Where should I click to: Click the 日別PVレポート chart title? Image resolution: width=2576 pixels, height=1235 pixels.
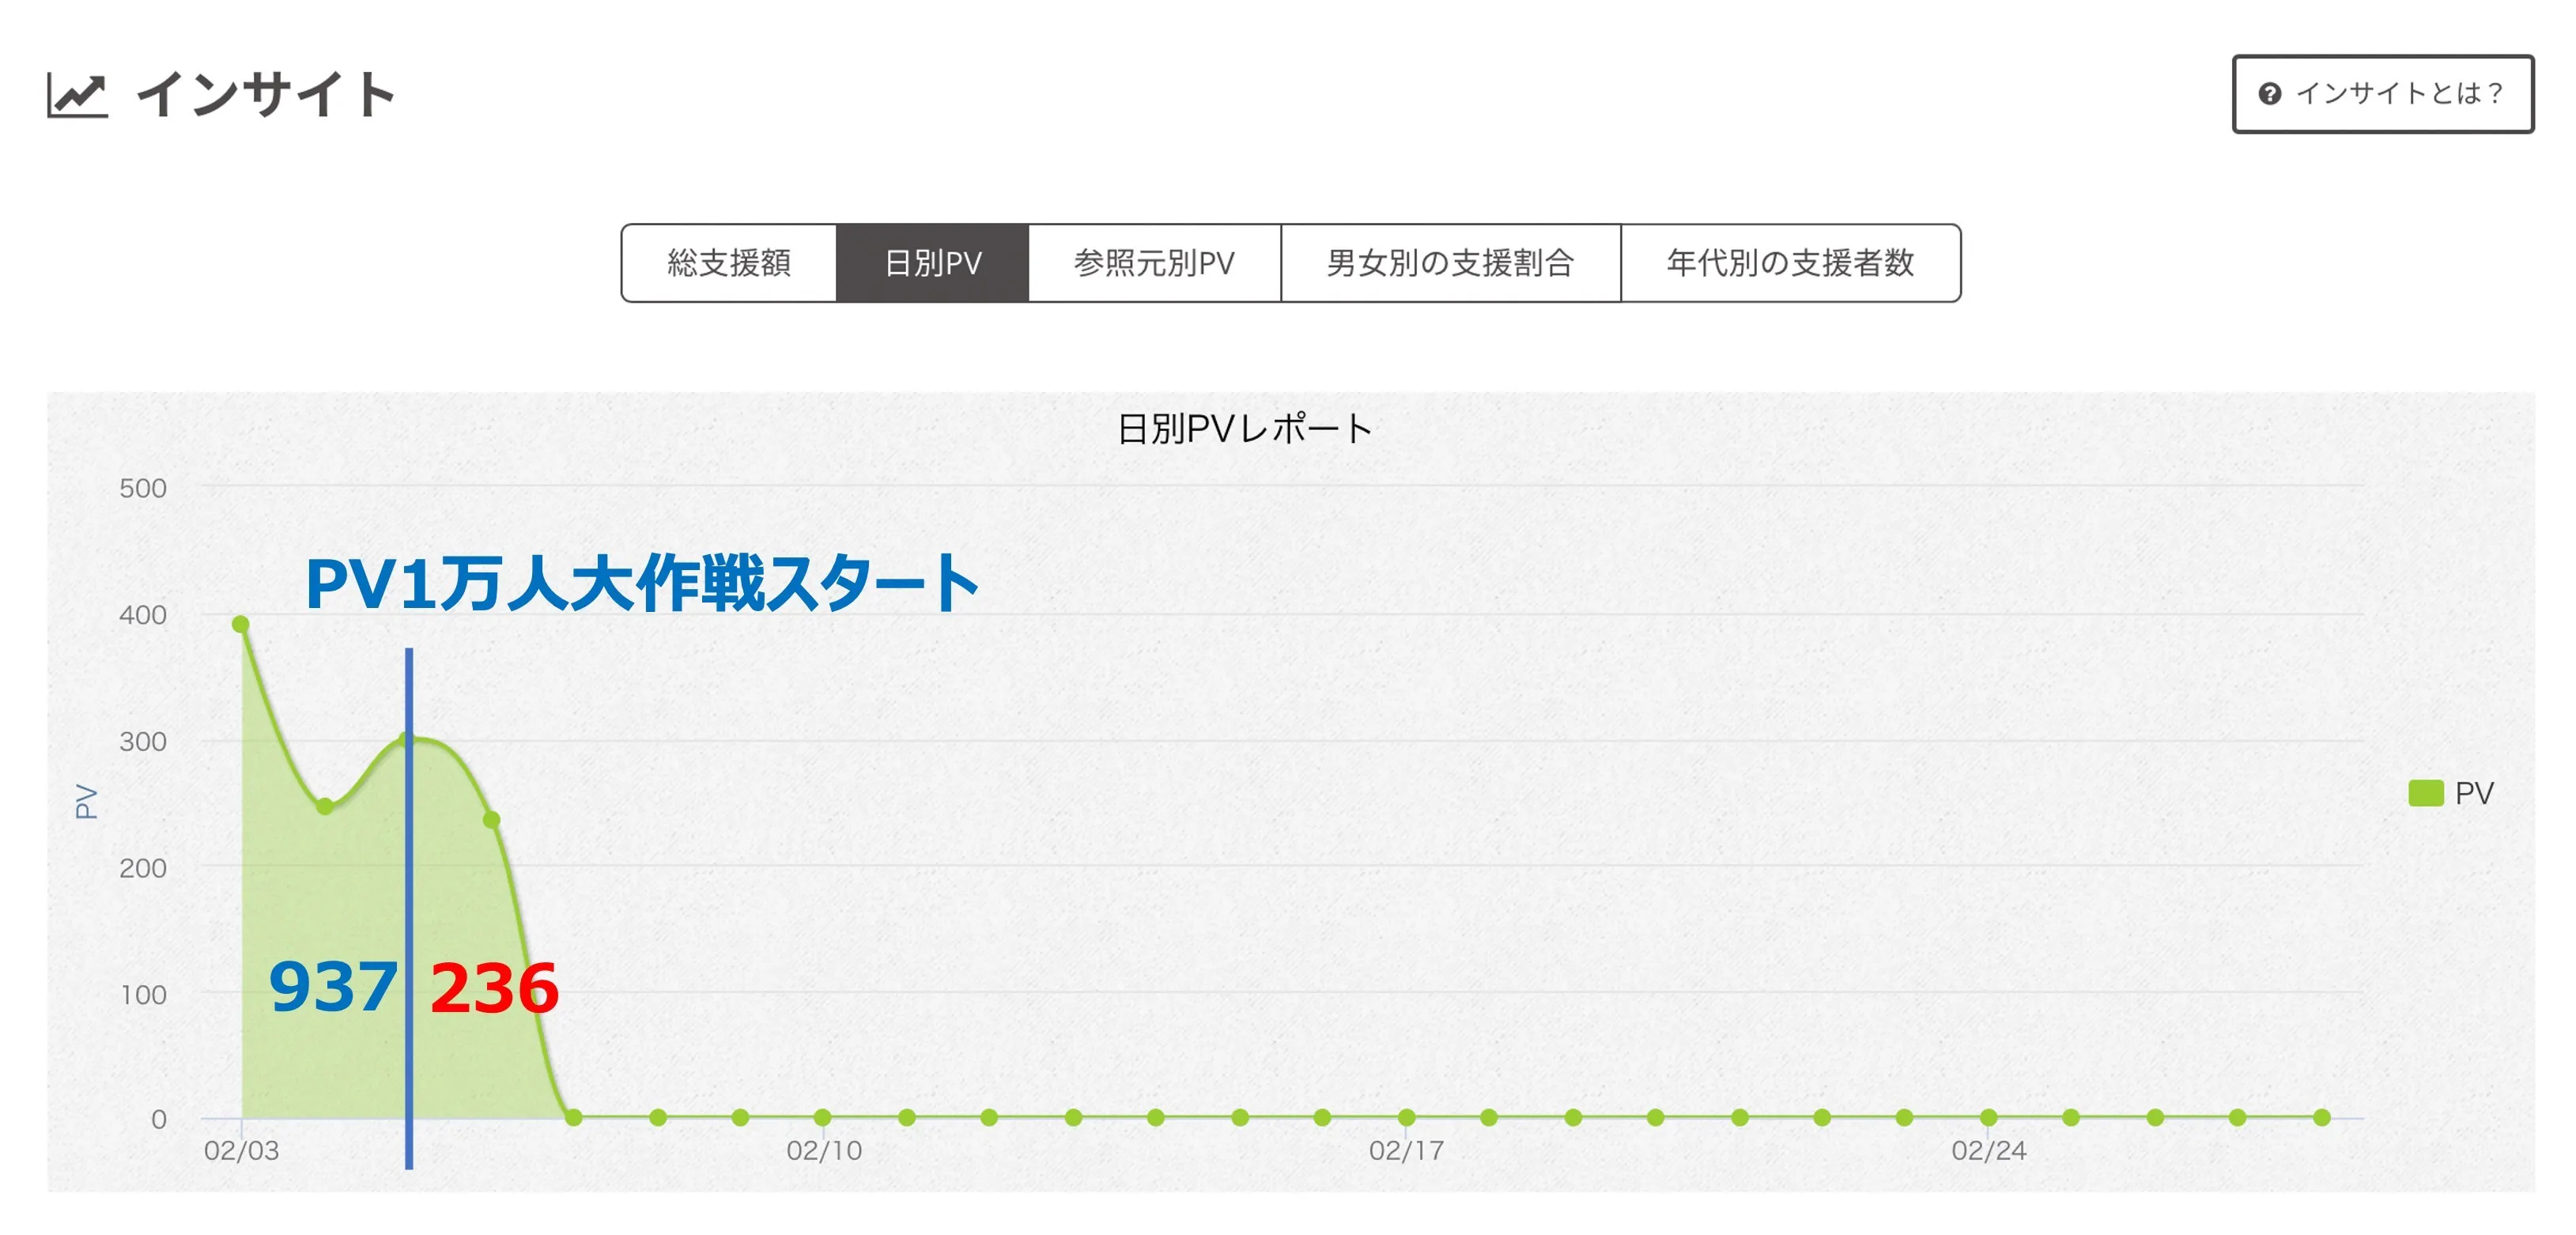pos(1244,429)
